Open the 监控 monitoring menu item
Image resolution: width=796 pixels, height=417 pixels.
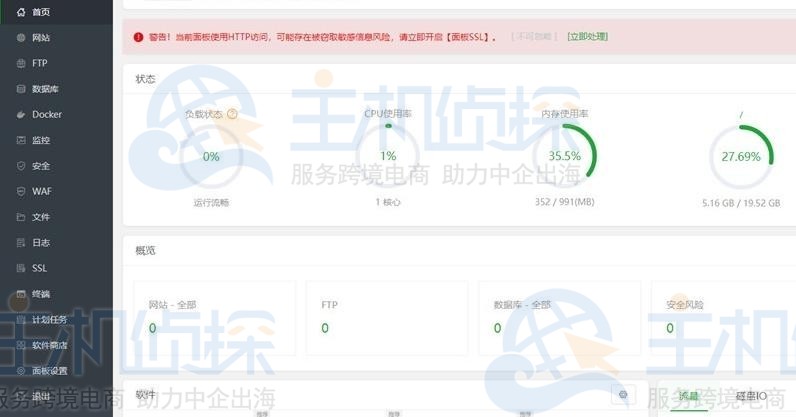40,140
